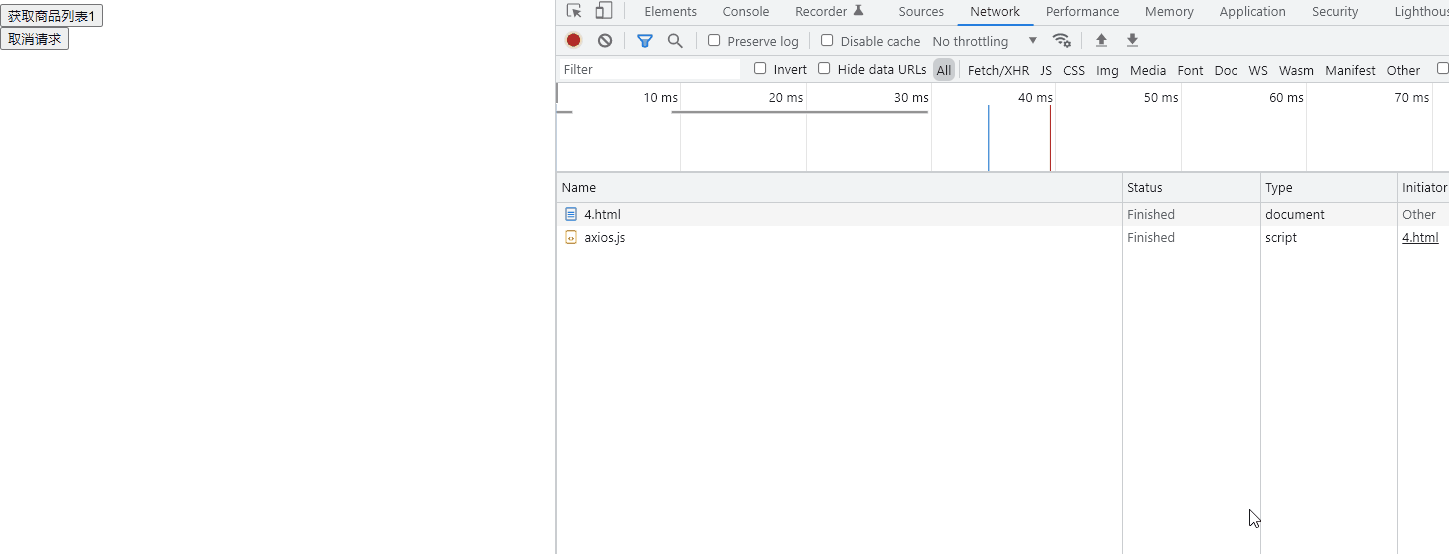The height and width of the screenshot is (554, 1449).
Task: Filter by JS requests
Action: 1046,70
